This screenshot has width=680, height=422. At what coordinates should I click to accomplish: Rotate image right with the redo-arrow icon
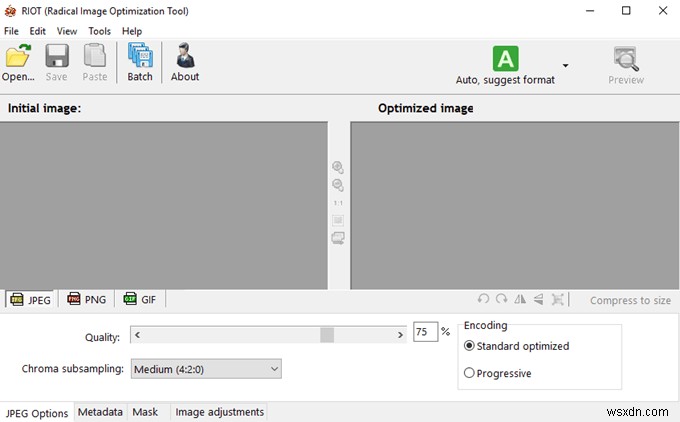click(502, 299)
